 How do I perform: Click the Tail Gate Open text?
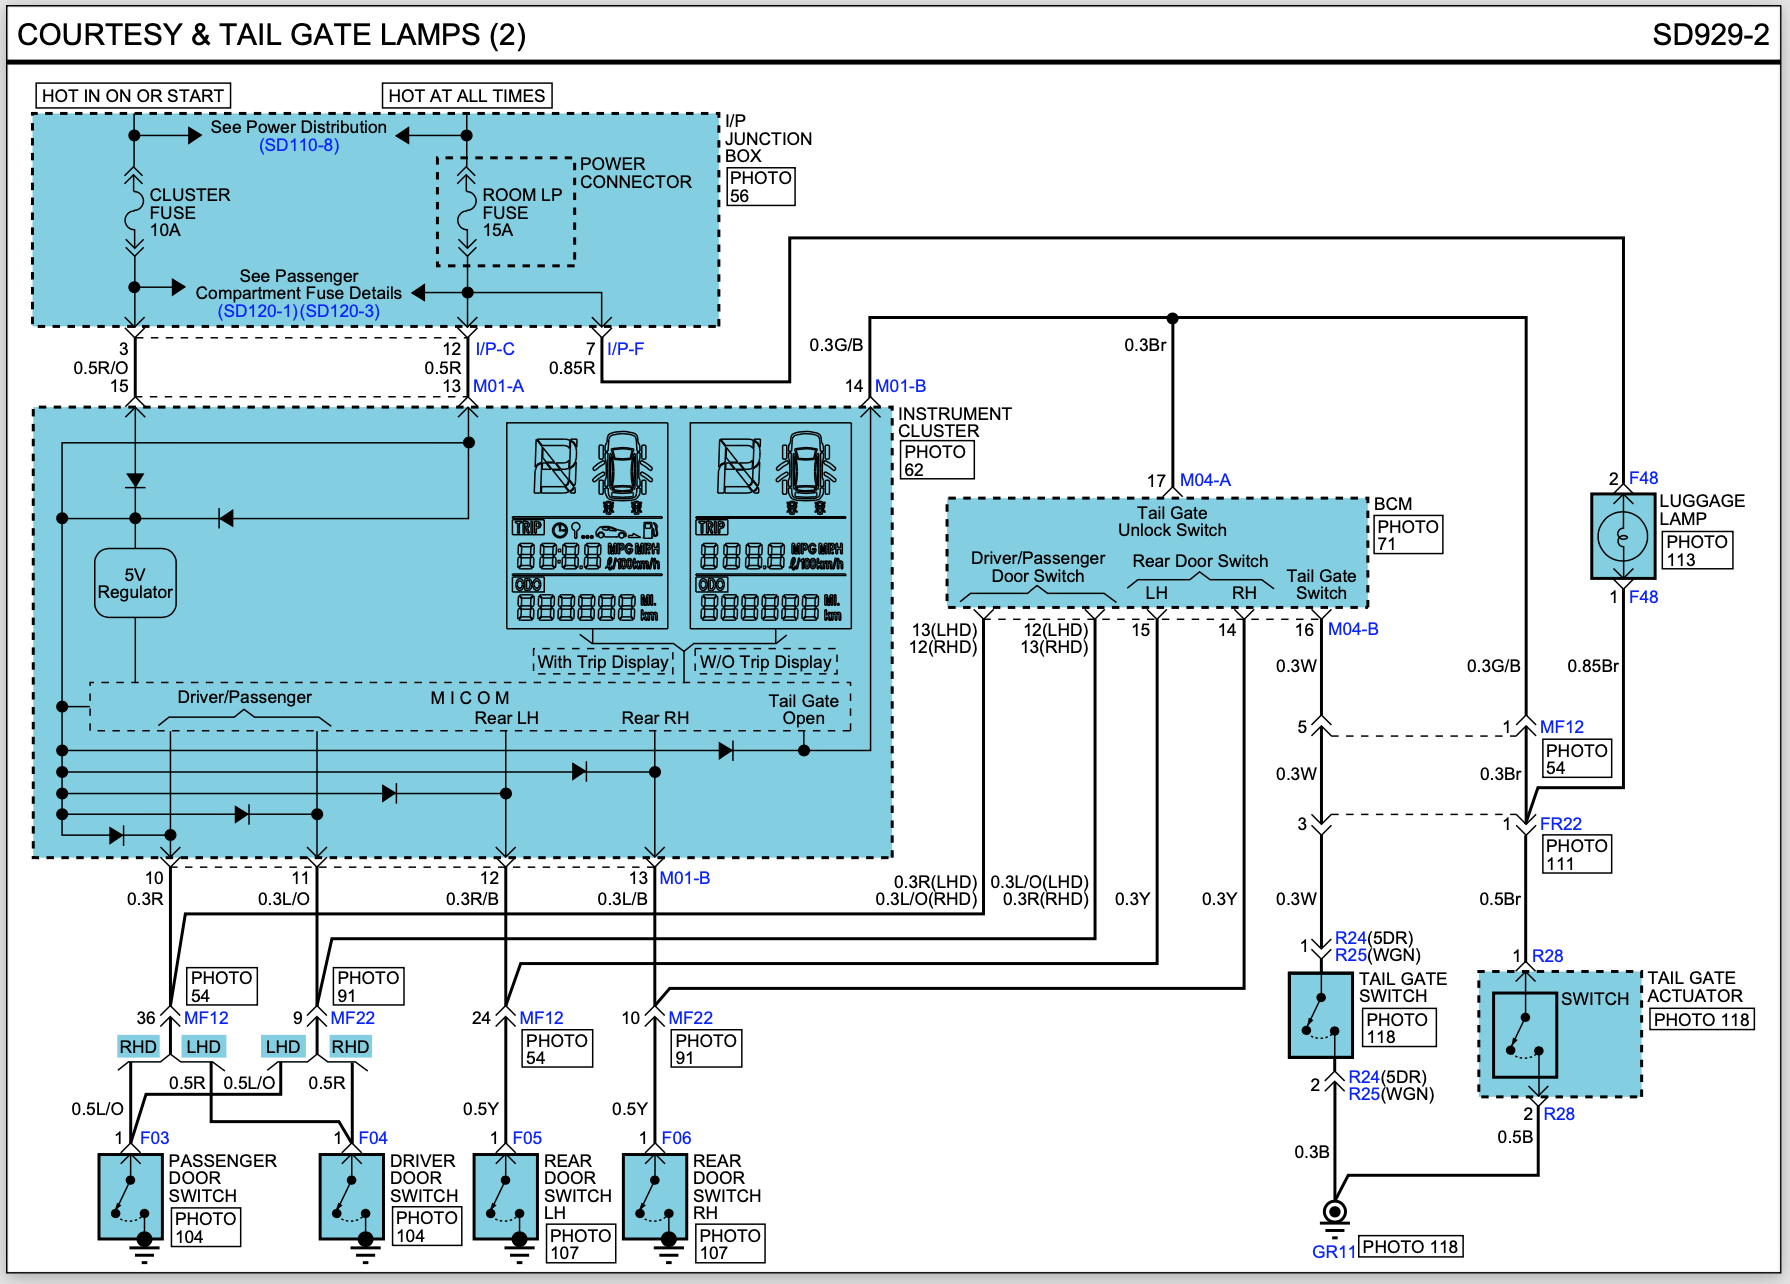[803, 709]
